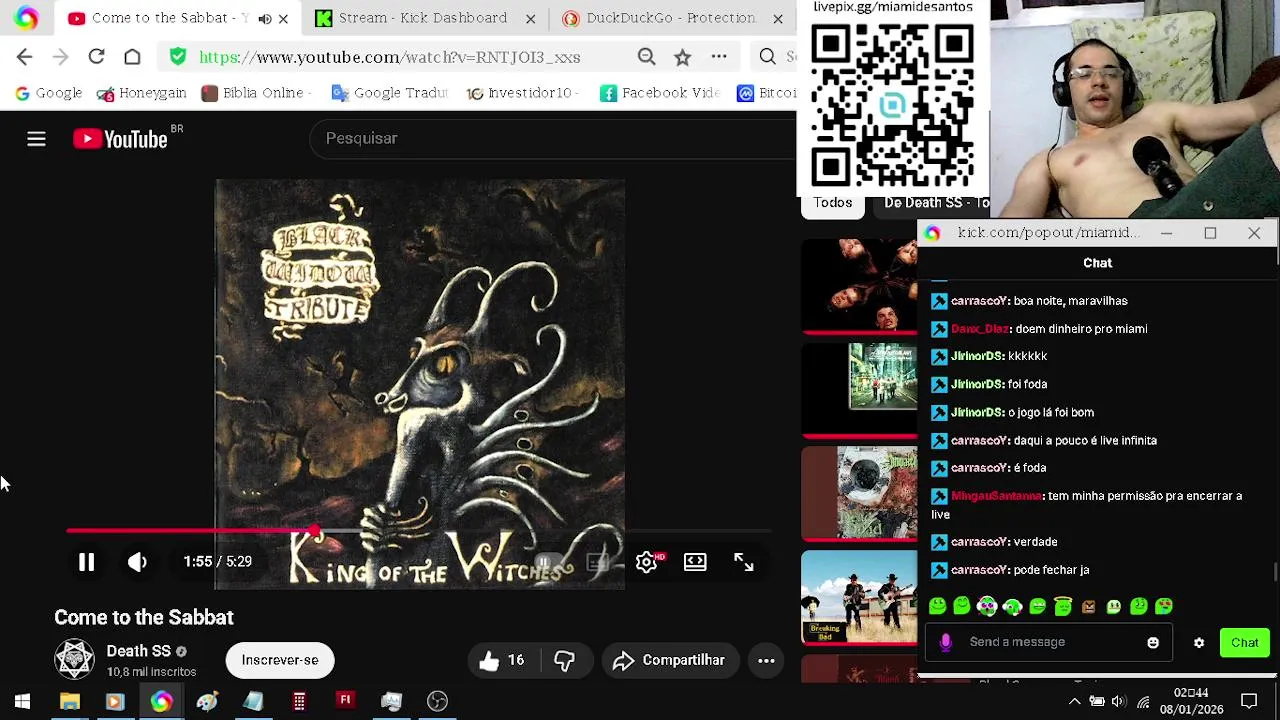Viewport: 1280px width, 720px height.
Task: Open the Death SS channel avatar
Action: [74, 660]
